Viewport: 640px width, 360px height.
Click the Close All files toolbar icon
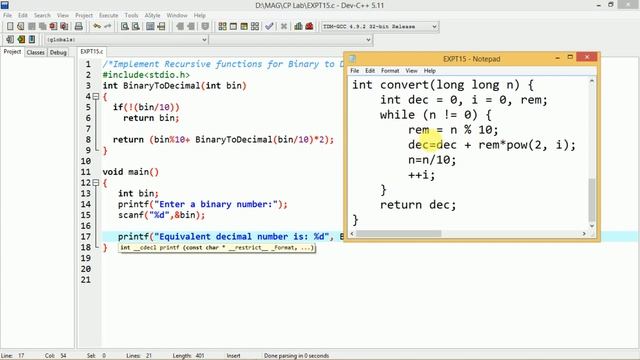[x=64, y=27]
